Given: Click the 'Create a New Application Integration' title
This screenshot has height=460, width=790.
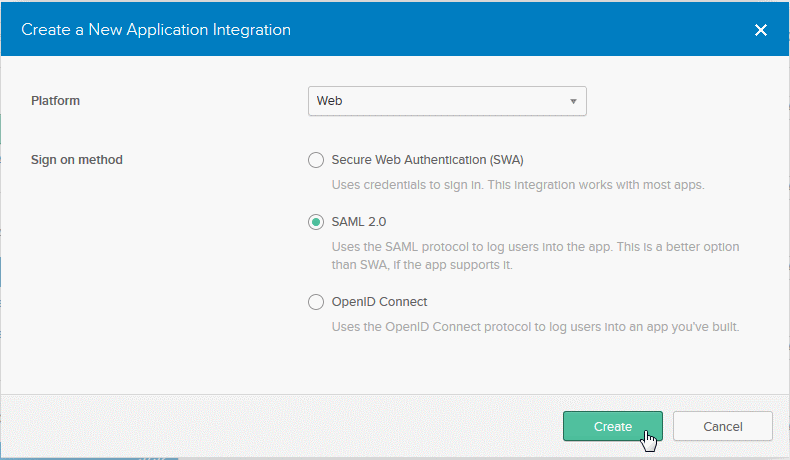Looking at the screenshot, I should pos(156,30).
